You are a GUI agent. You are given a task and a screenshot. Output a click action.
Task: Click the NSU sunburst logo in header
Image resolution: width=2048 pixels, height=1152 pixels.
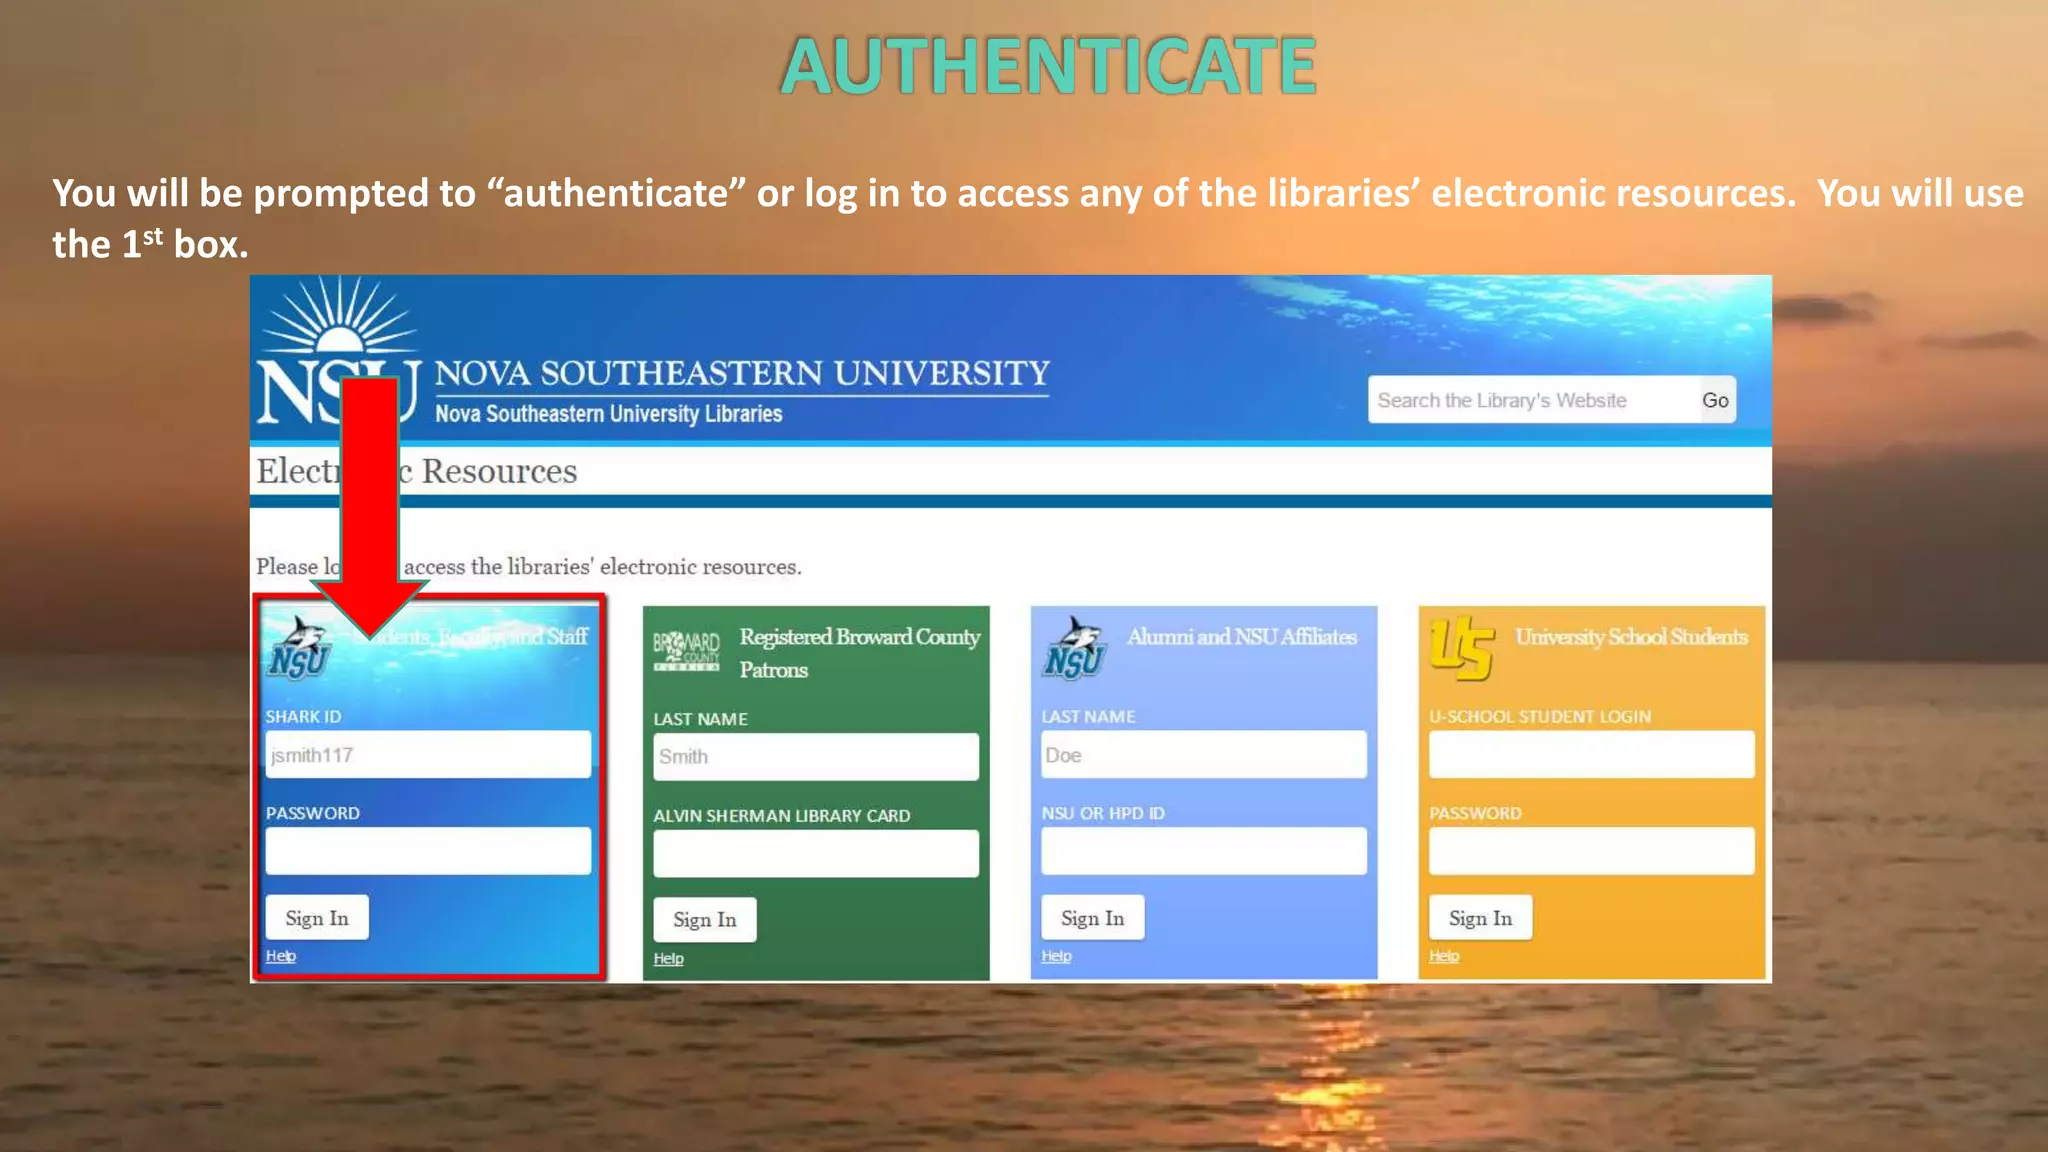[338, 350]
